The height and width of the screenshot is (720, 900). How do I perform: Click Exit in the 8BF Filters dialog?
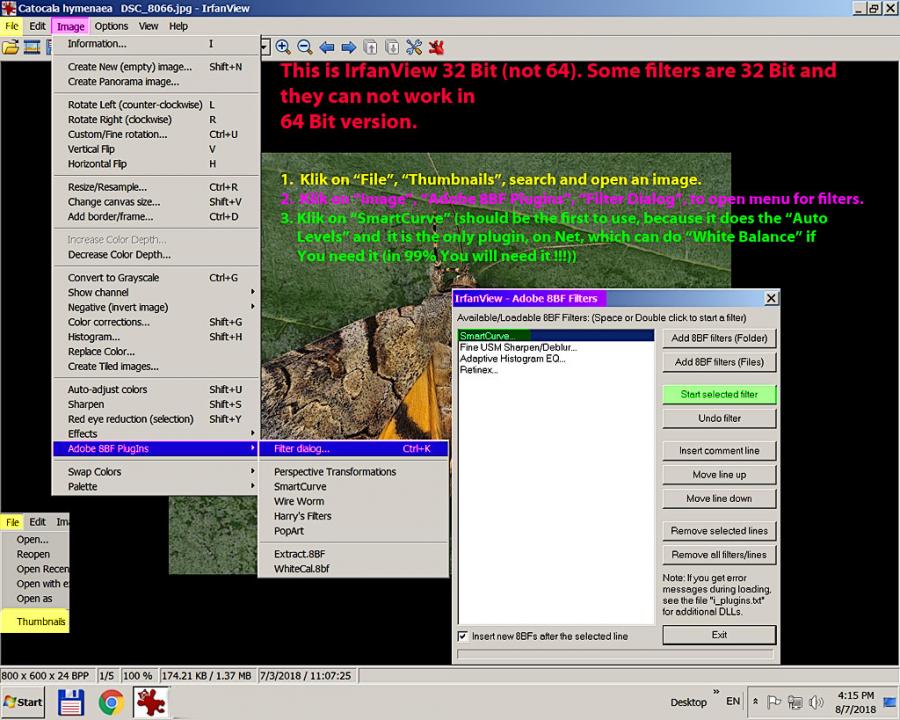[x=719, y=635]
